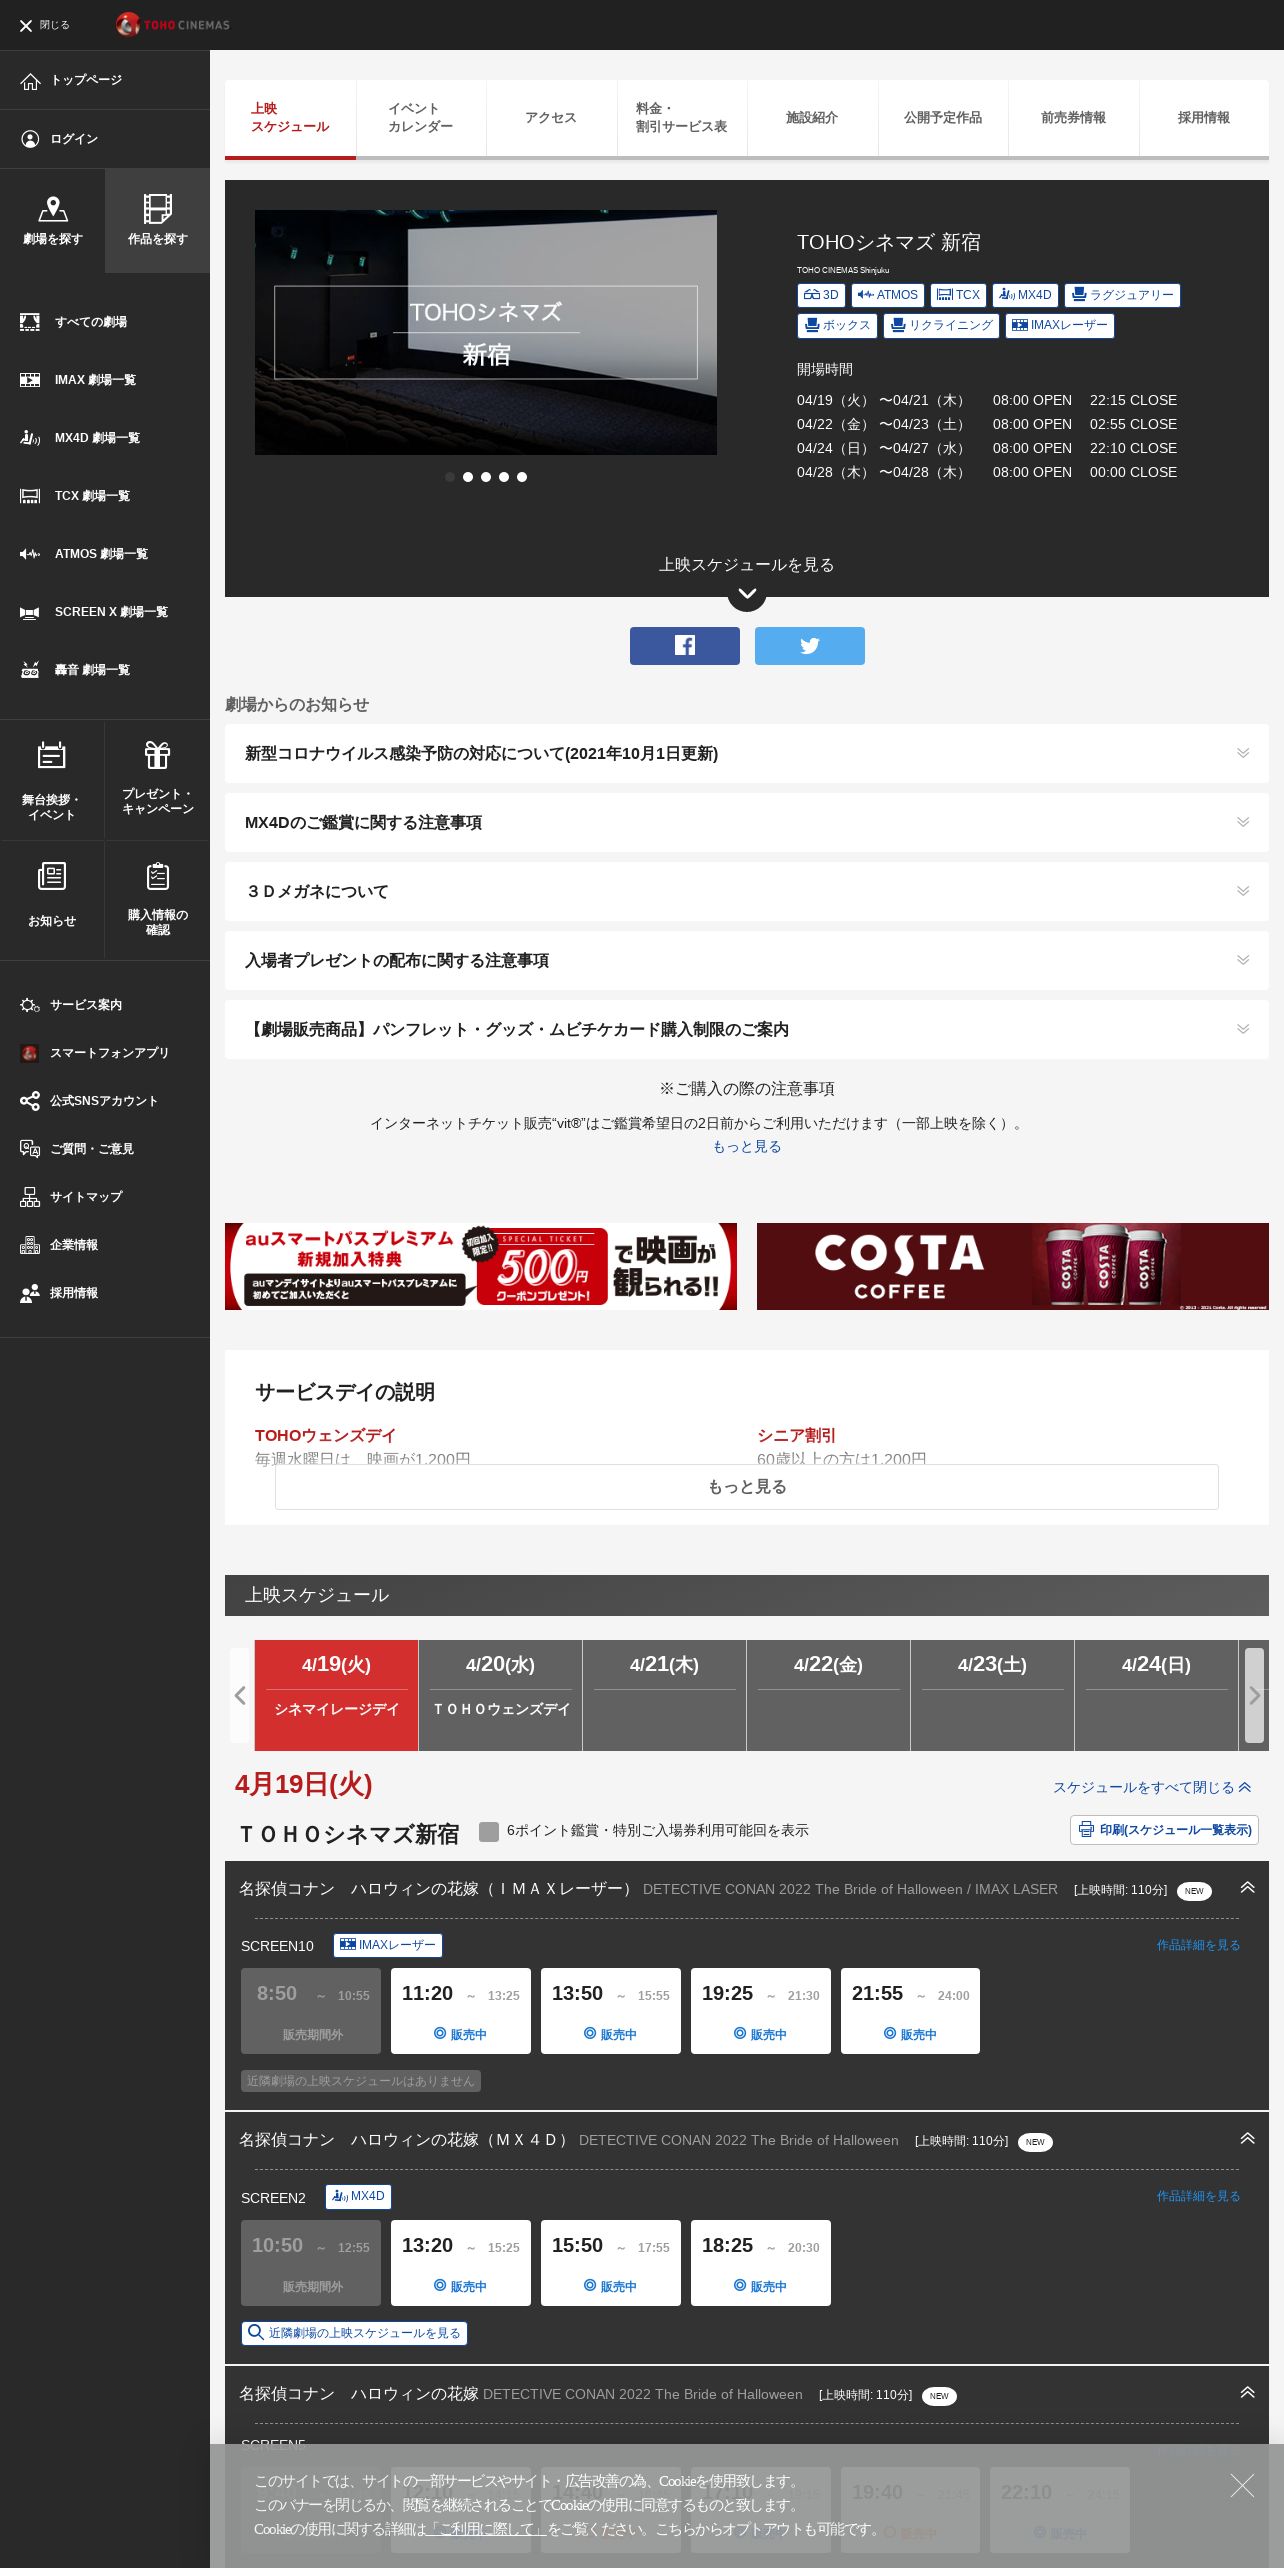Click 上映スケジュールを見る down chevron
This screenshot has height=2568, width=1284.
coord(747,594)
